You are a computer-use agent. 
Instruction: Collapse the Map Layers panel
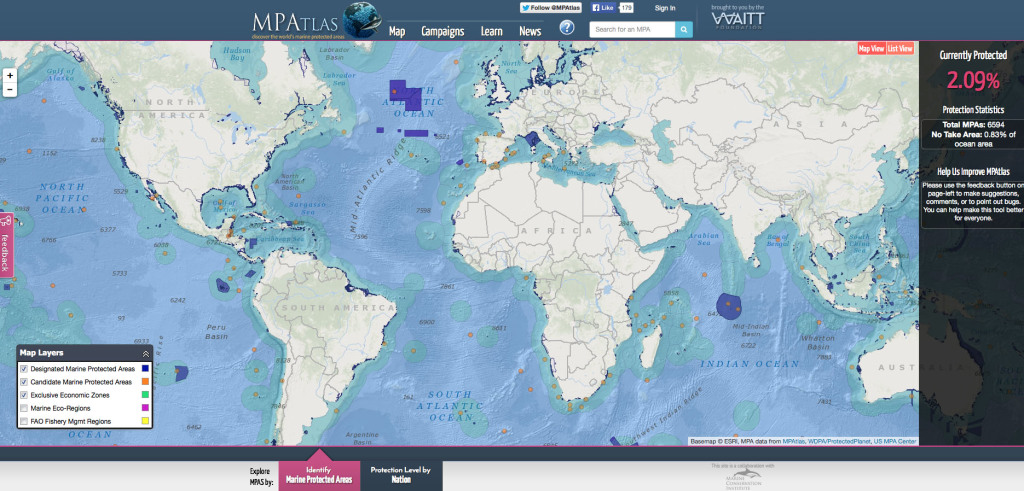pos(145,353)
